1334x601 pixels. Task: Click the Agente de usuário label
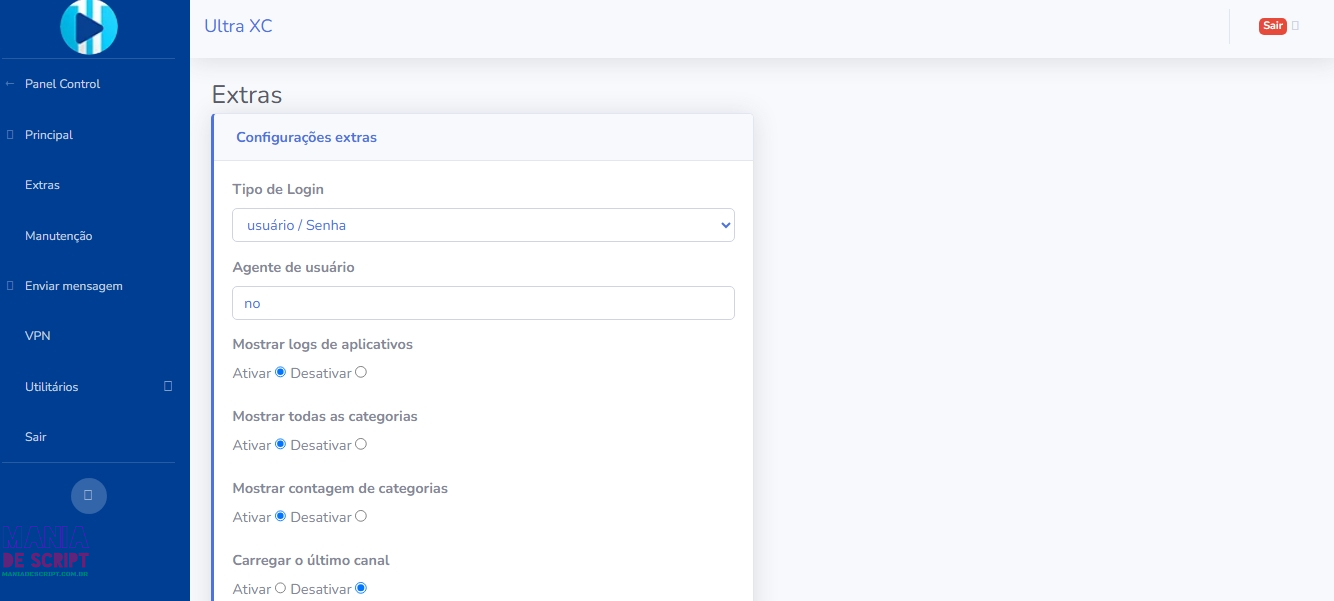293,267
